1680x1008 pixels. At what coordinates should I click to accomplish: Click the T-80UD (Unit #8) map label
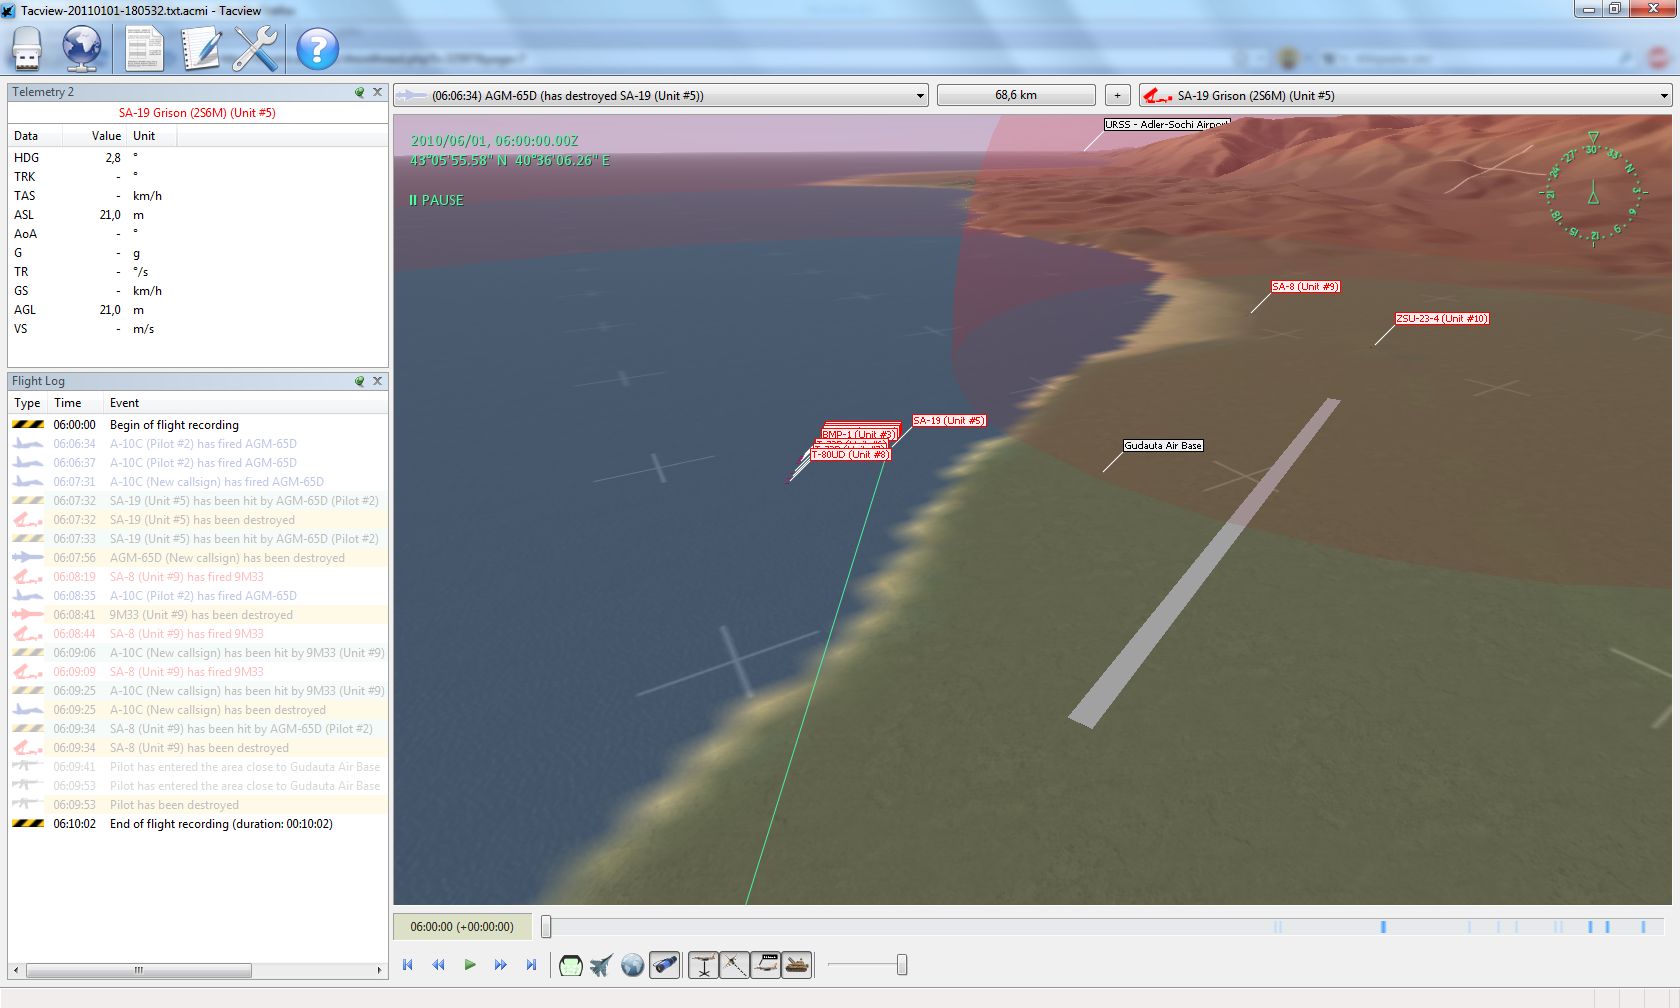850,455
